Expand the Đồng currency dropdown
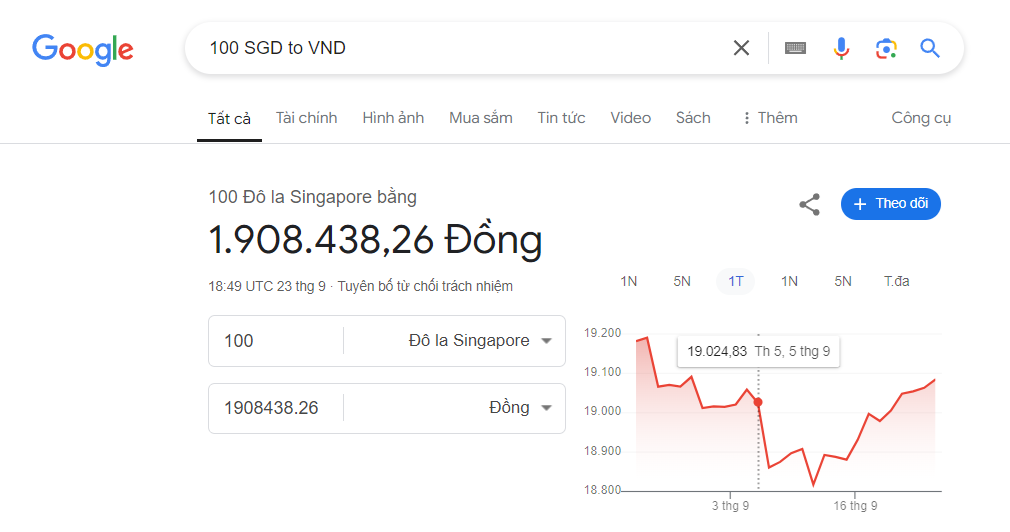Viewport: 1010px width, 532px height. click(520, 408)
